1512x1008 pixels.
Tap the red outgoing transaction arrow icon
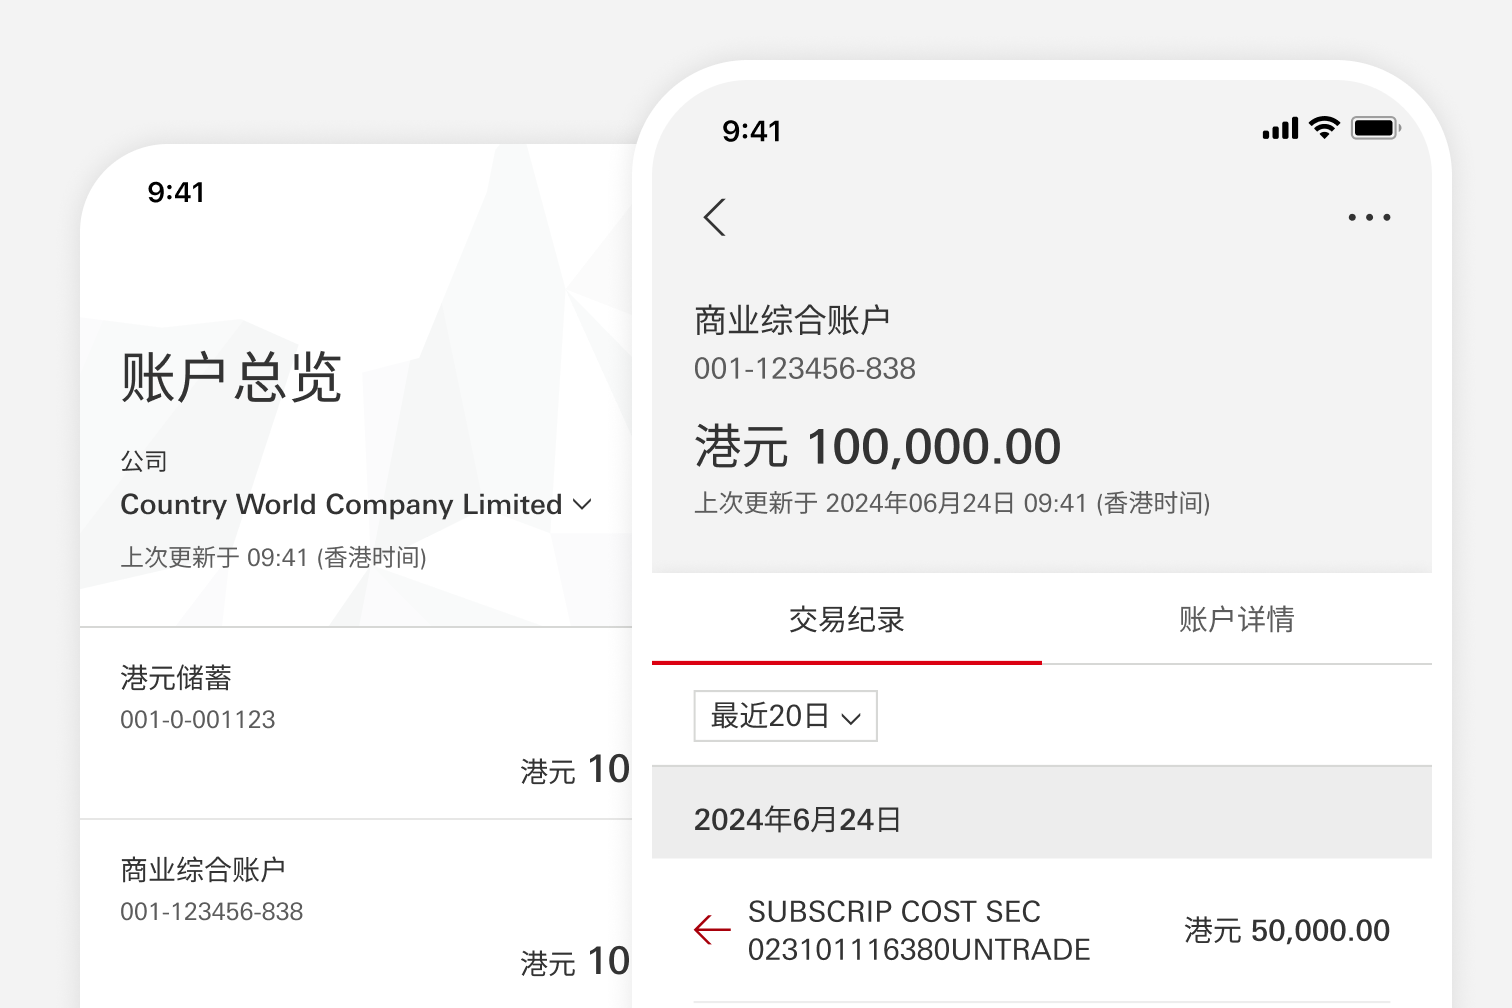[x=711, y=930]
